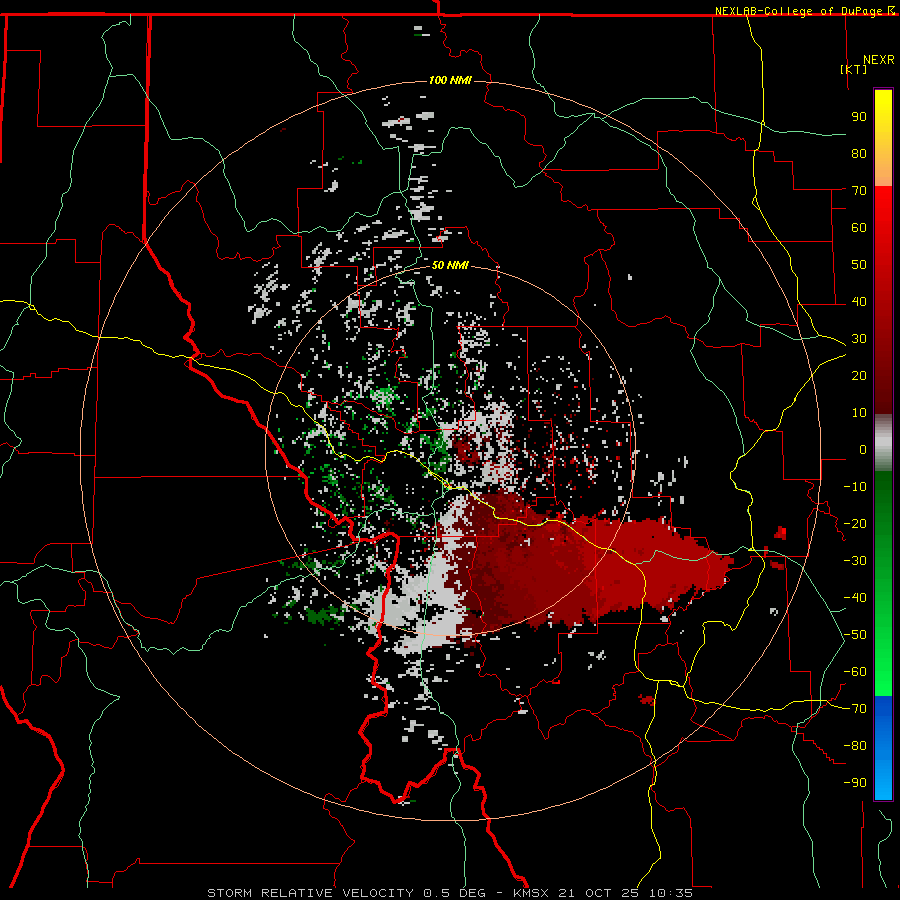Click the 50 value on the velocity scale
900x900 pixels.
coord(859,265)
